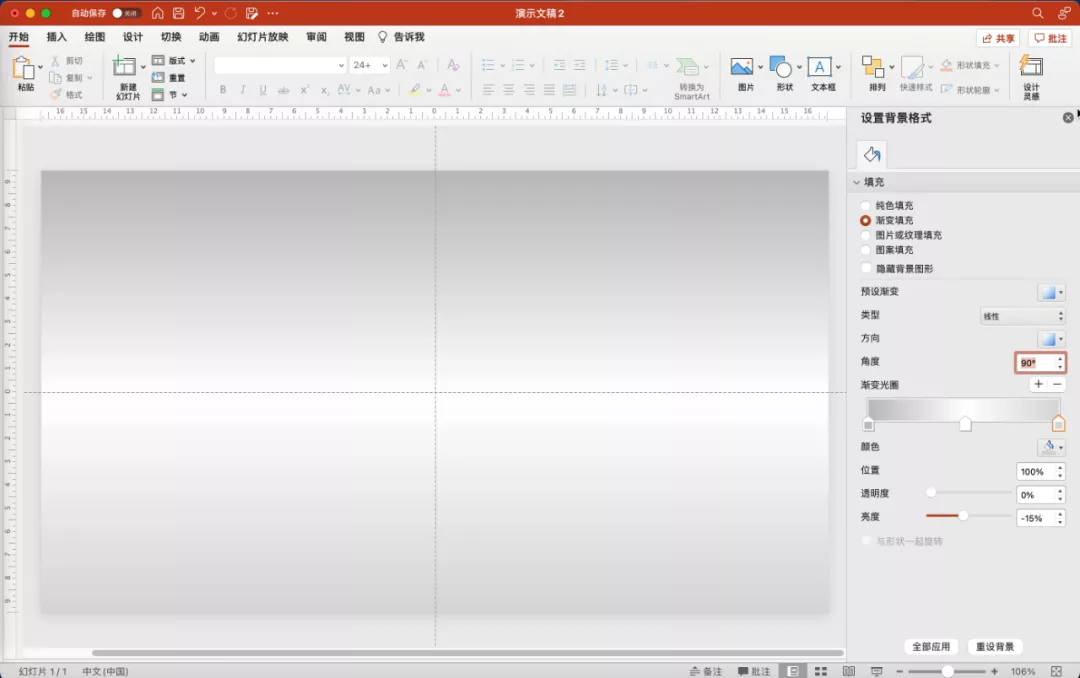Select 图片或纹理填充 option
1080x678 pixels.
tap(866, 235)
